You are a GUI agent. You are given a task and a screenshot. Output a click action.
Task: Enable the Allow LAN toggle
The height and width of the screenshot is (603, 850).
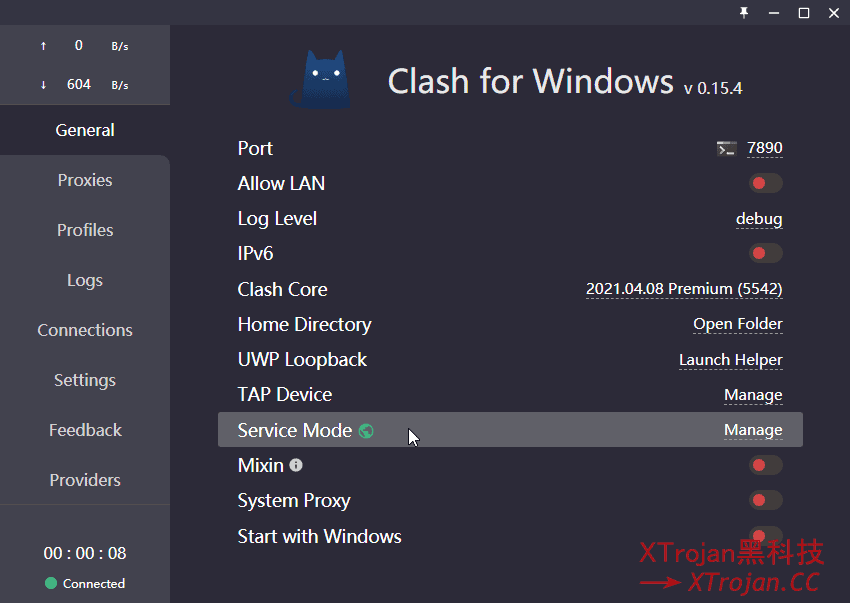pos(765,183)
